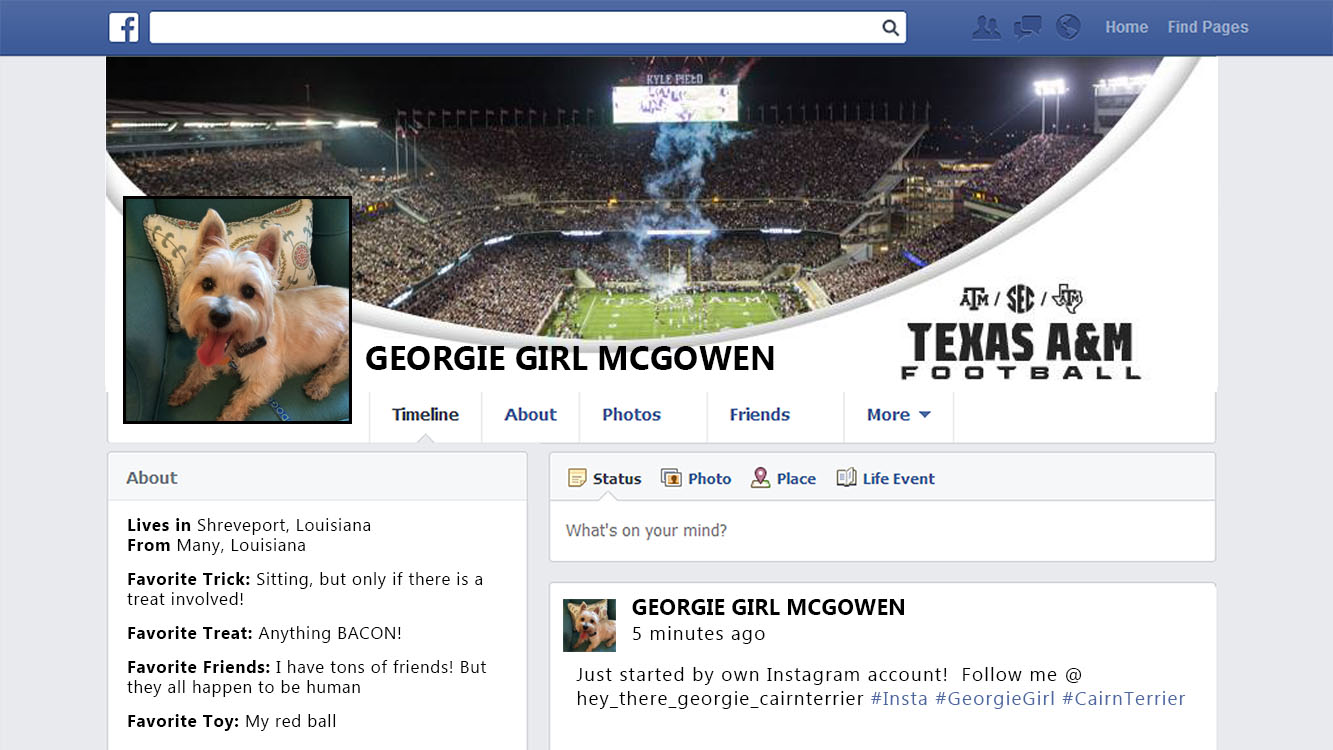The width and height of the screenshot is (1333, 750).
Task: Choose the Place post option
Action: pyautogui.click(x=784, y=478)
